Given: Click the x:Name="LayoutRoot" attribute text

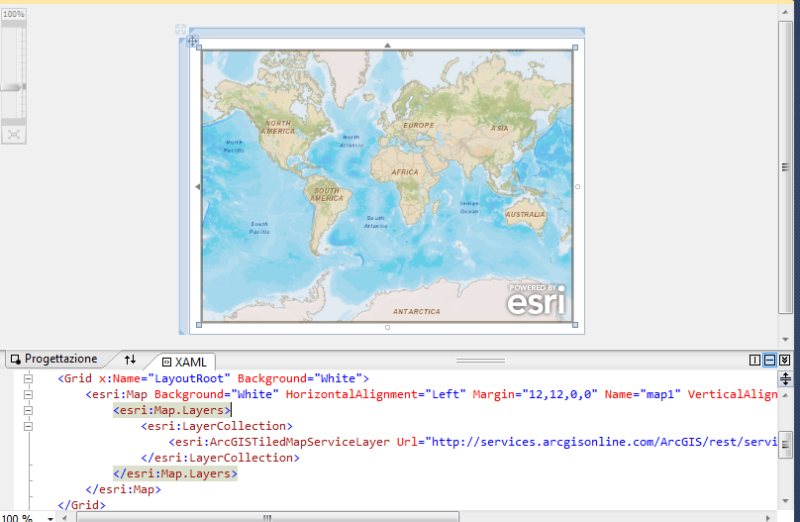Looking at the screenshot, I should pyautogui.click(x=164, y=379).
